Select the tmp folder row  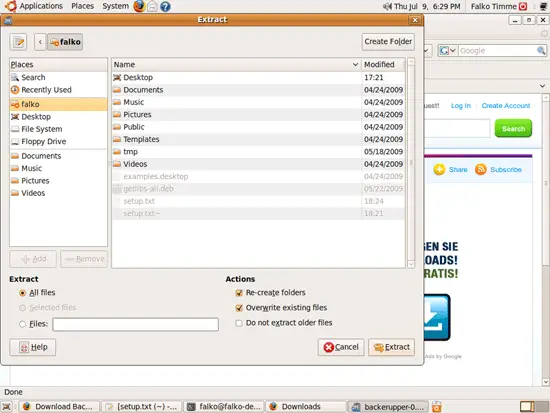point(258,152)
